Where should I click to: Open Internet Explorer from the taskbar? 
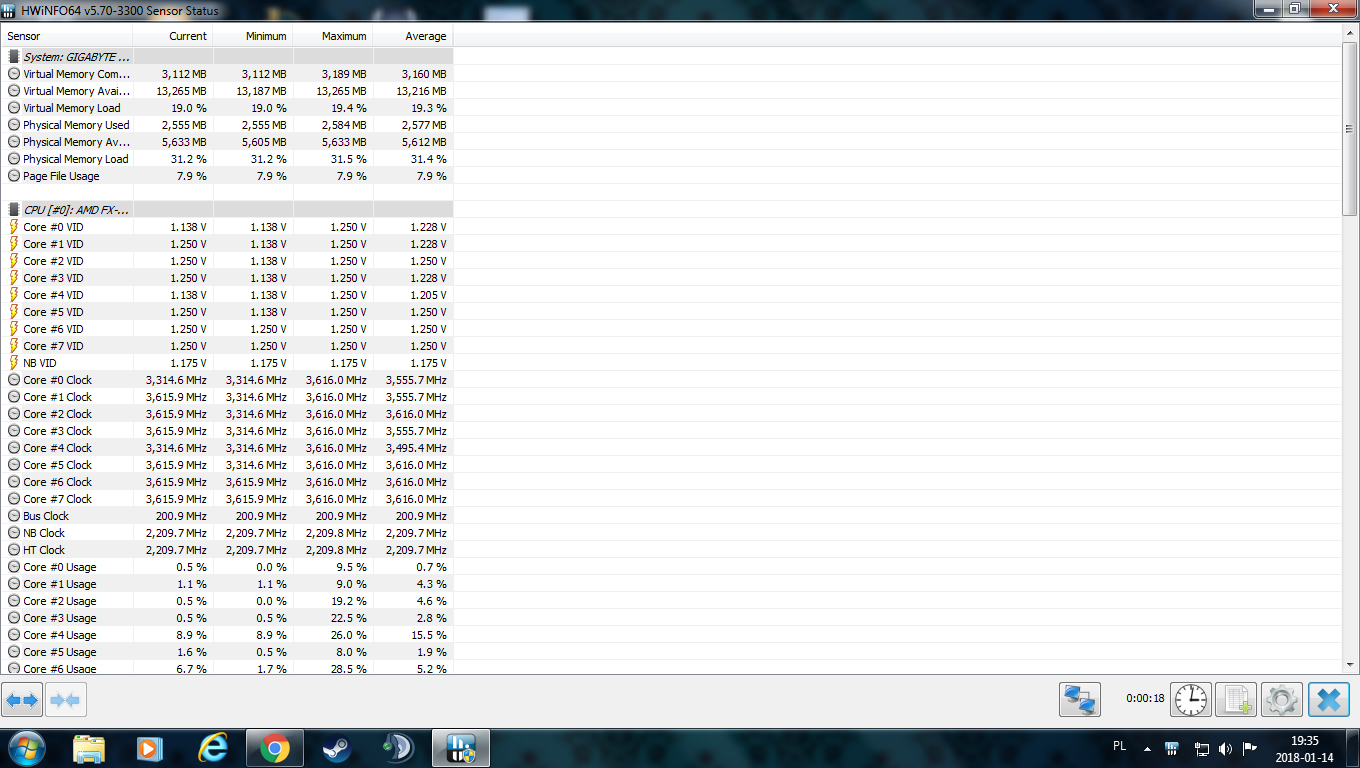(212, 748)
